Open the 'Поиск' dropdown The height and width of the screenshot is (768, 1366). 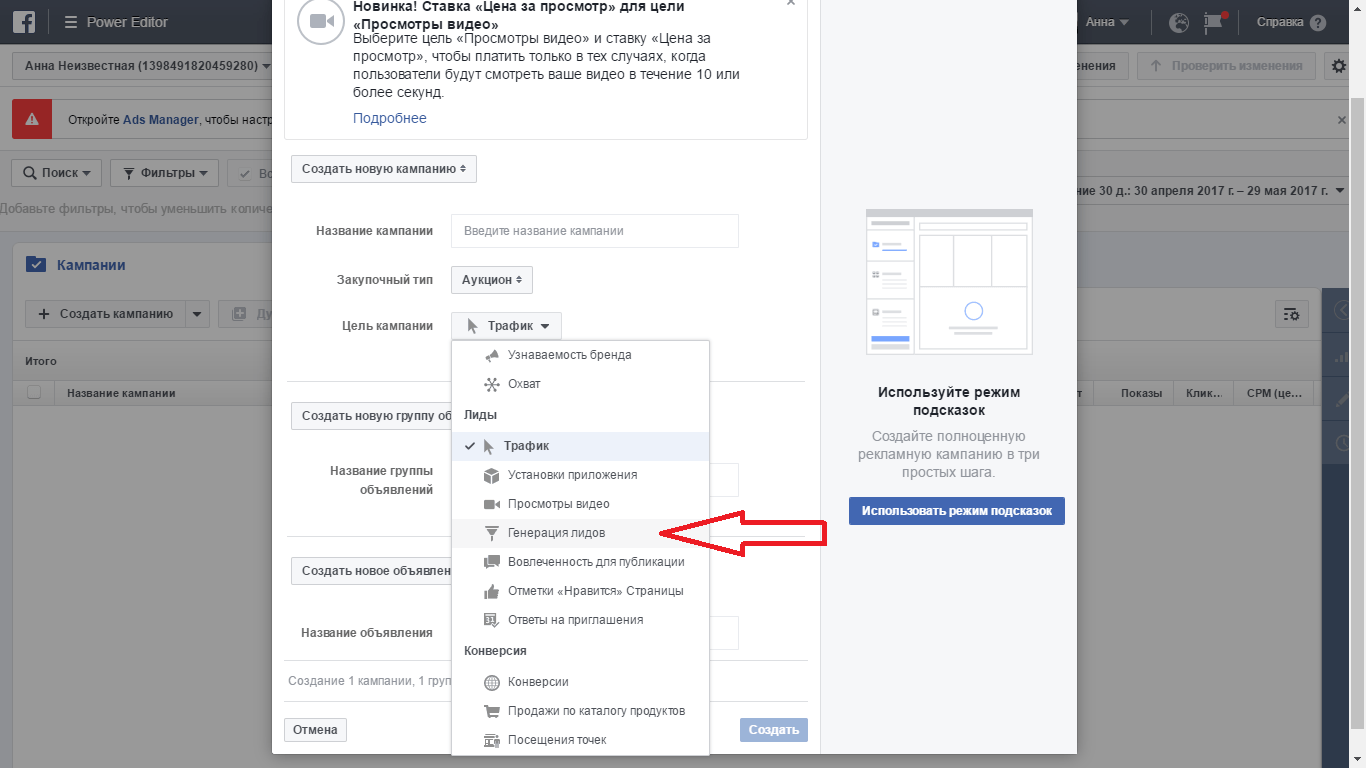[56, 173]
